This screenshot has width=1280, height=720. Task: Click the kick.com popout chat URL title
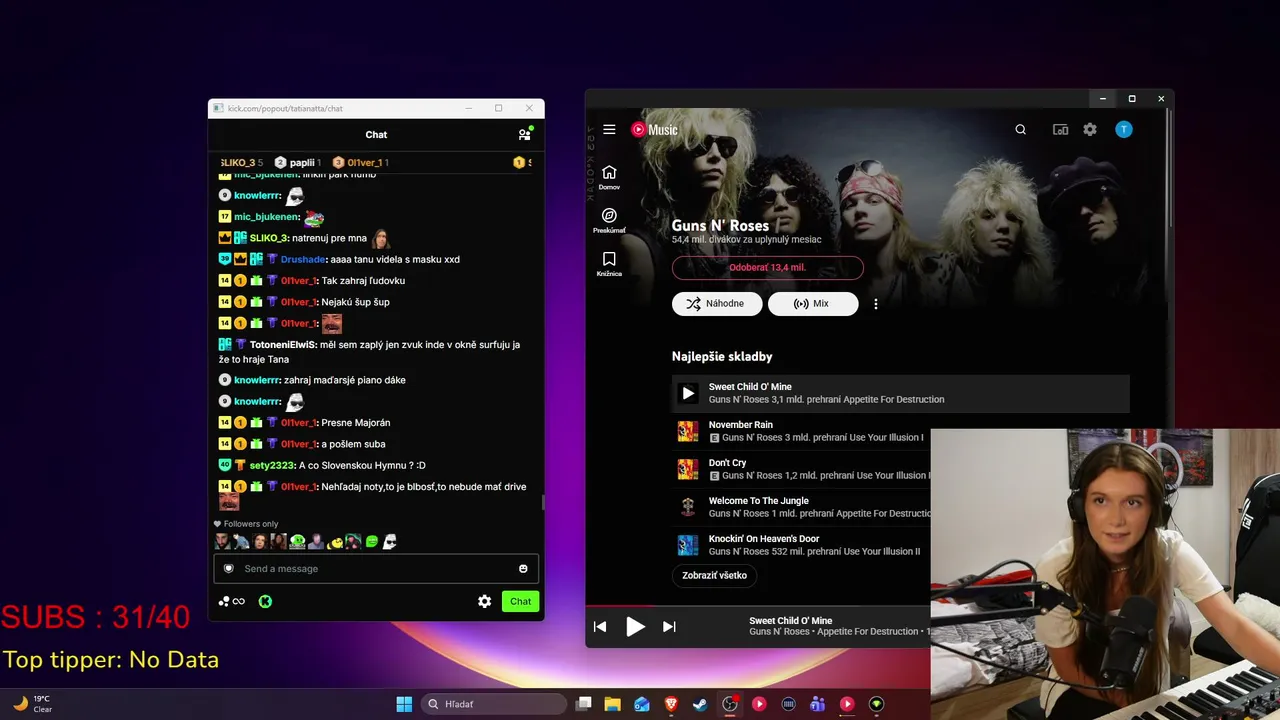tap(285, 108)
